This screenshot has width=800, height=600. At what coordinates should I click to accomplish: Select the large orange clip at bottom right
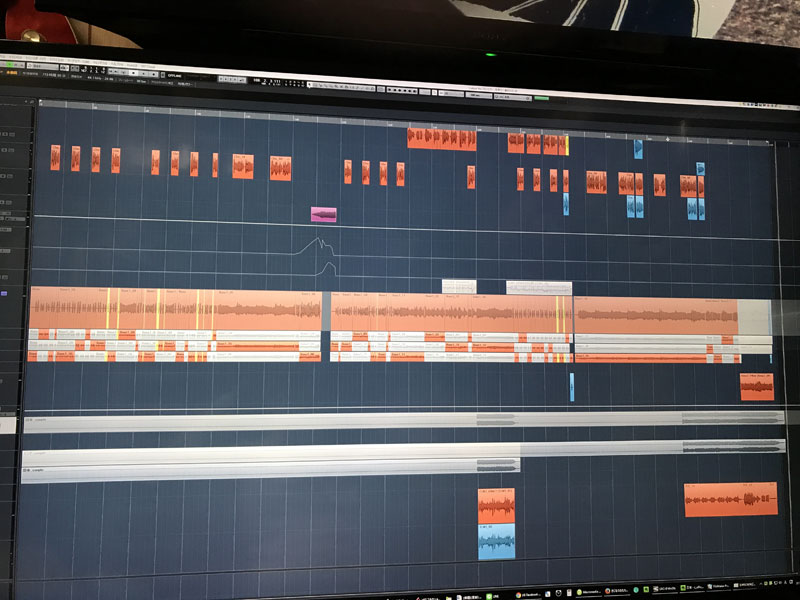click(x=731, y=499)
